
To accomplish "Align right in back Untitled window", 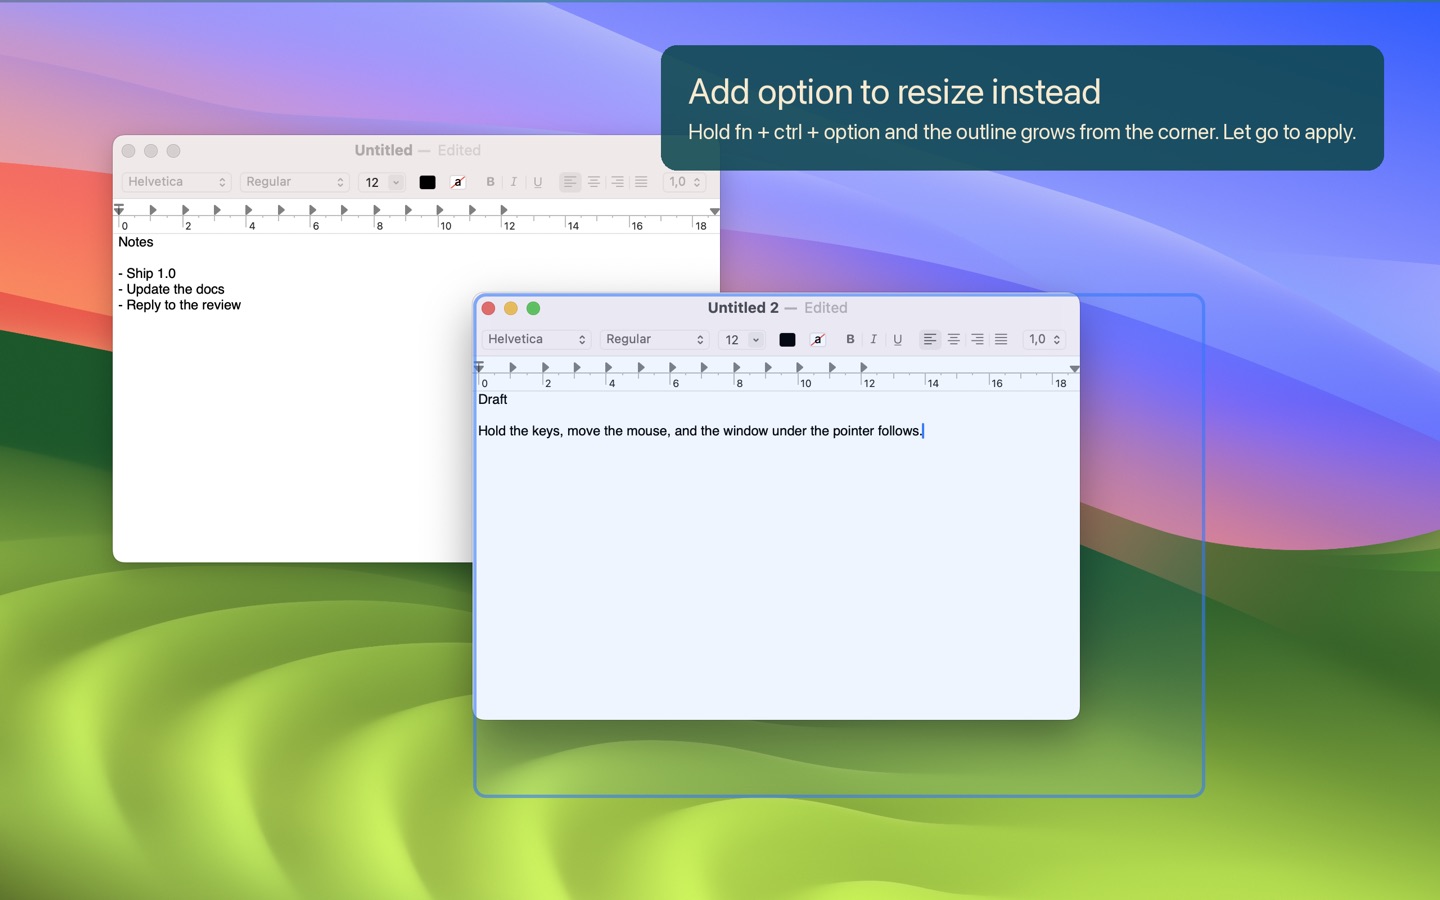I will click(617, 182).
